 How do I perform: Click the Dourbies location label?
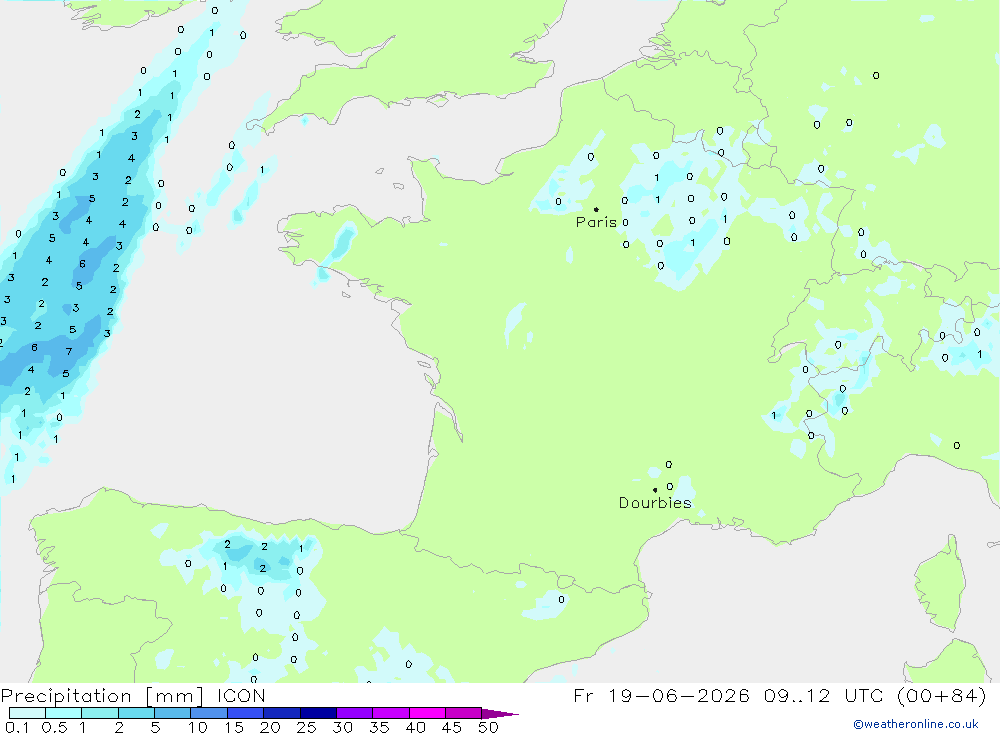pyautogui.click(x=655, y=503)
